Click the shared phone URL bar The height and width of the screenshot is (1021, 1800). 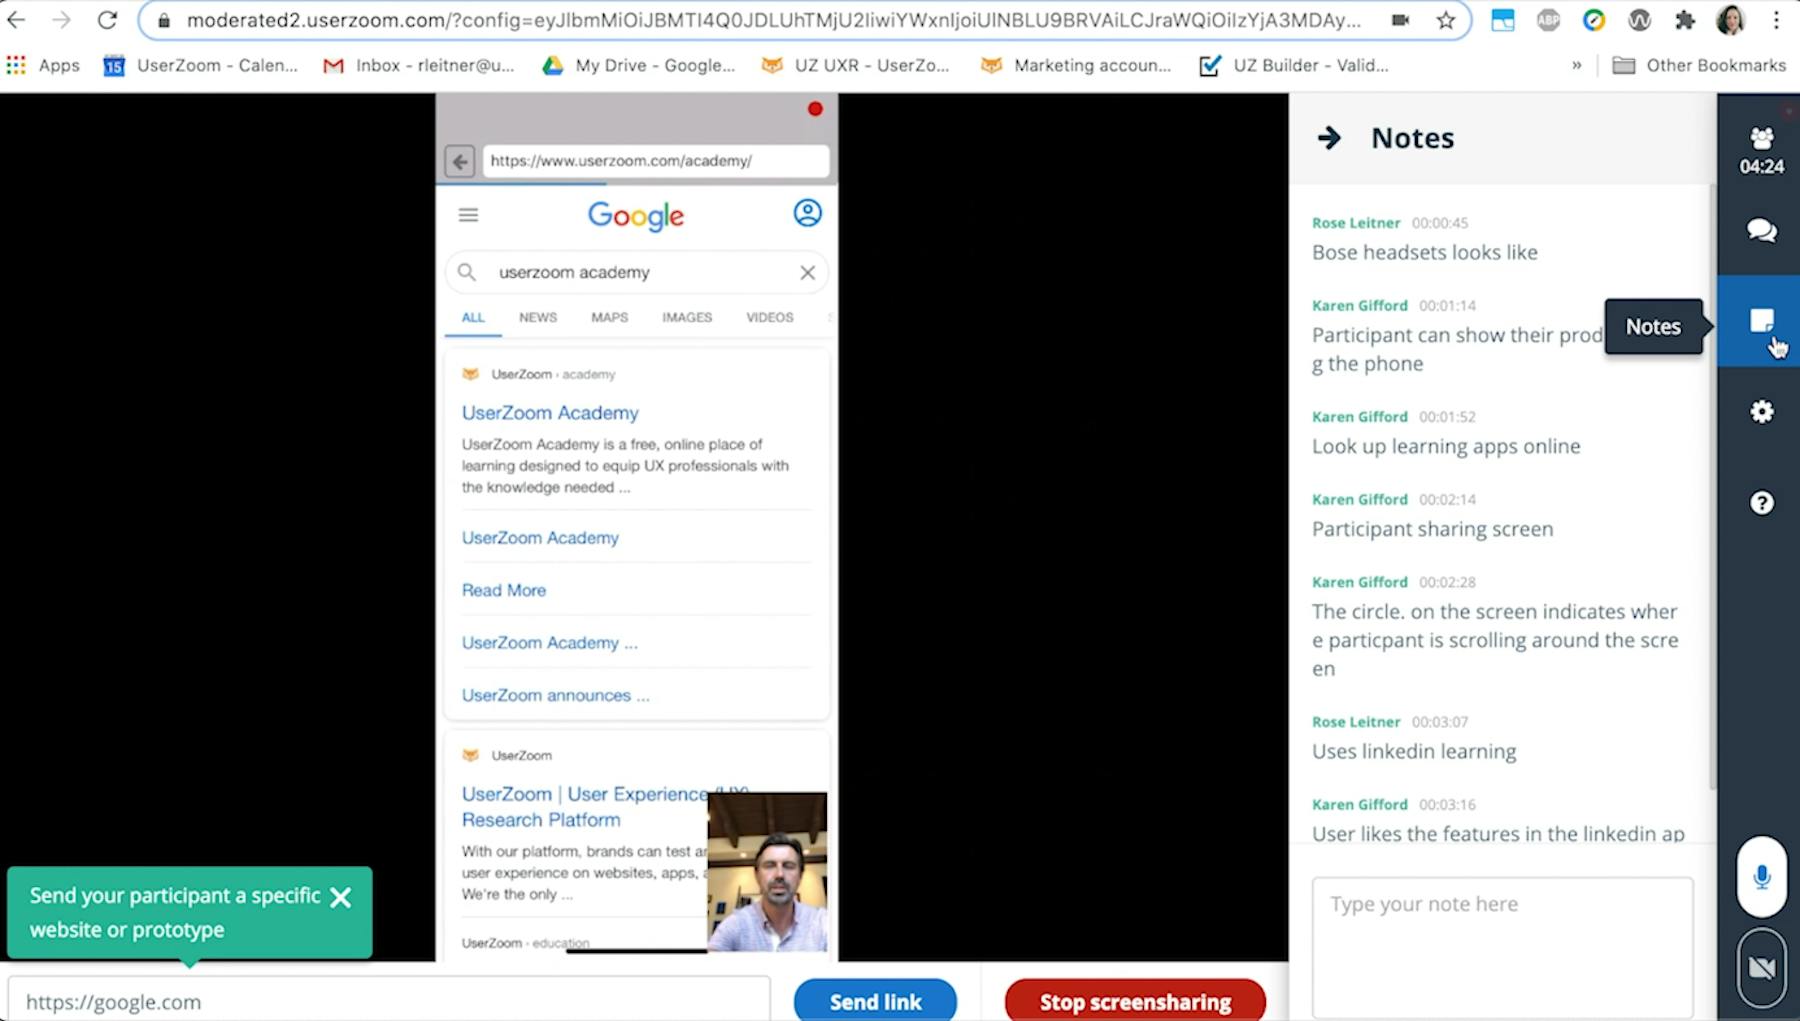pos(656,161)
